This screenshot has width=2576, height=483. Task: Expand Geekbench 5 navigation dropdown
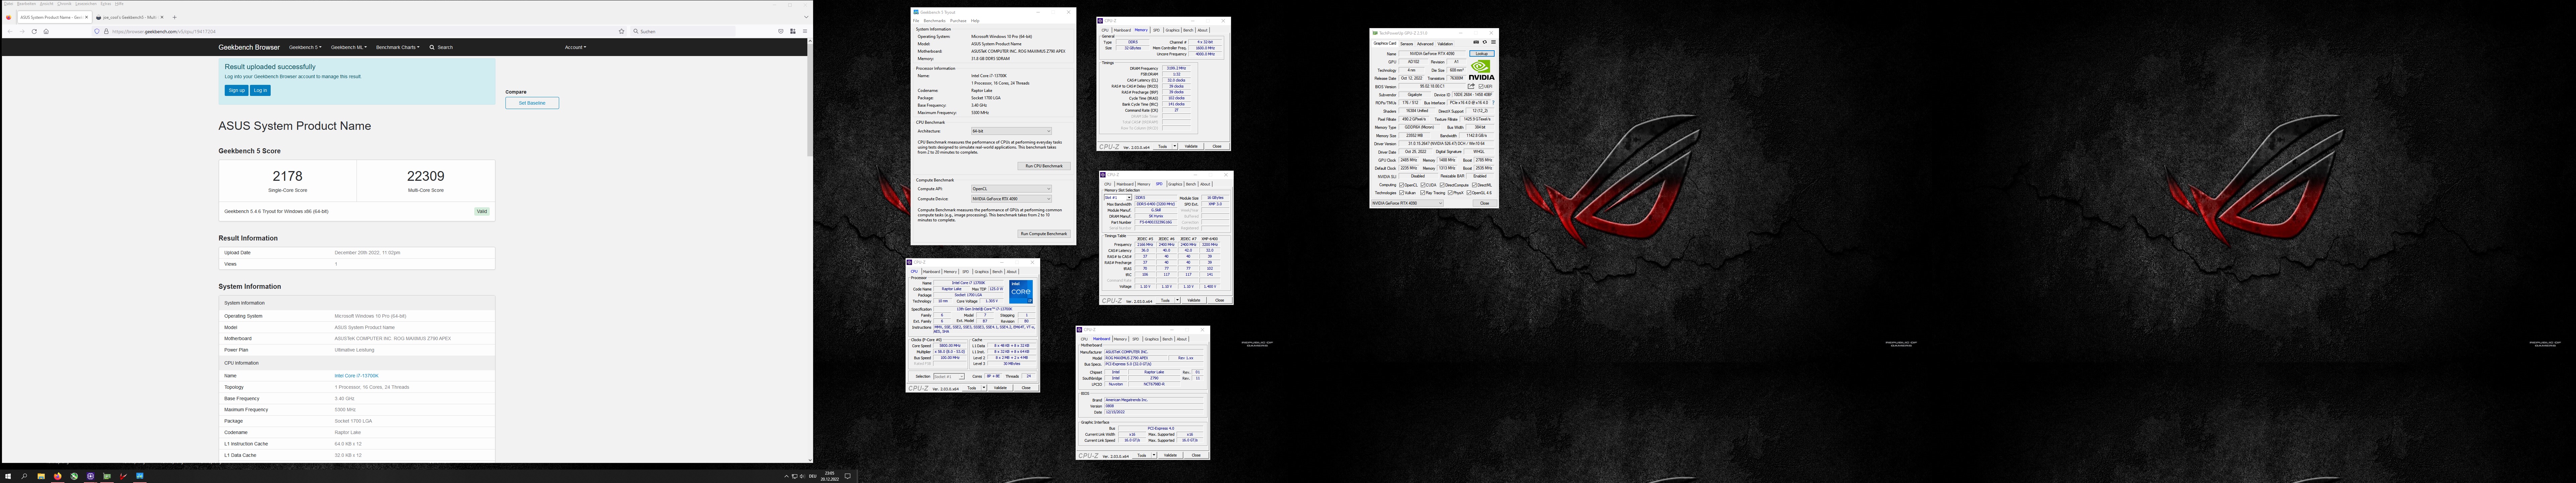[x=305, y=47]
